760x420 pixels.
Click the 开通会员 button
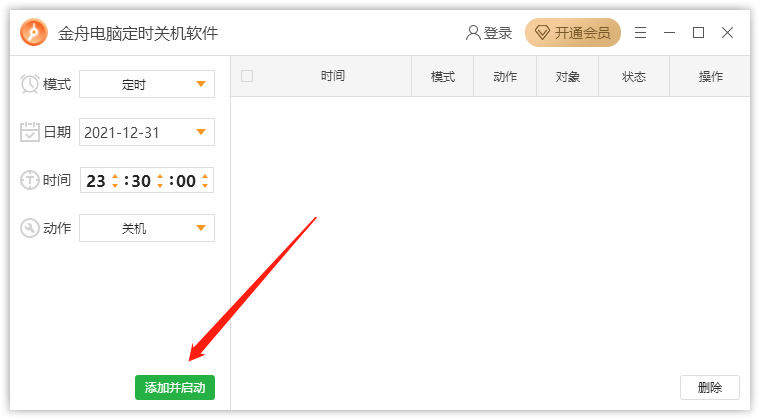pos(573,32)
